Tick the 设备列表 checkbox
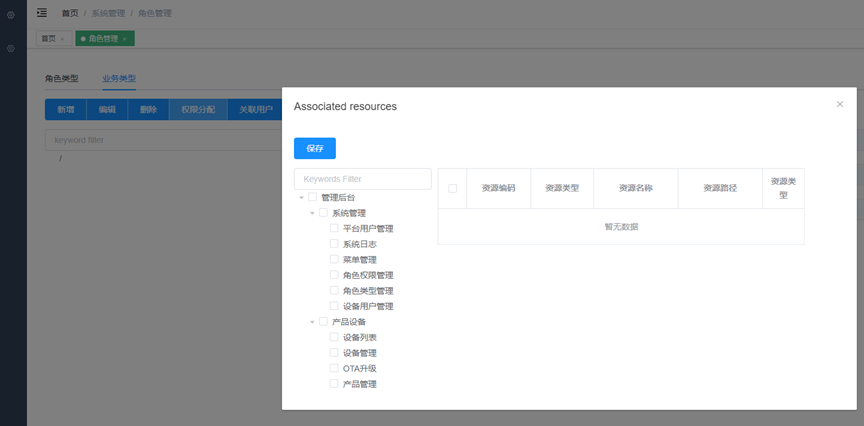 [334, 337]
